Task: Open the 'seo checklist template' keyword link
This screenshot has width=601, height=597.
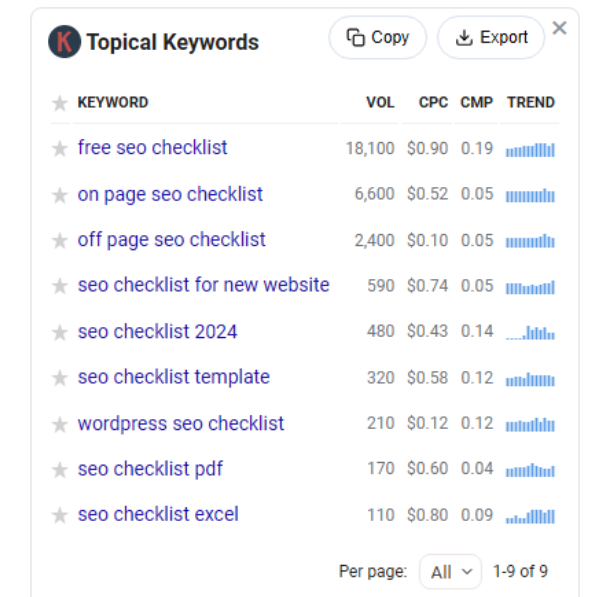Action: 174,377
